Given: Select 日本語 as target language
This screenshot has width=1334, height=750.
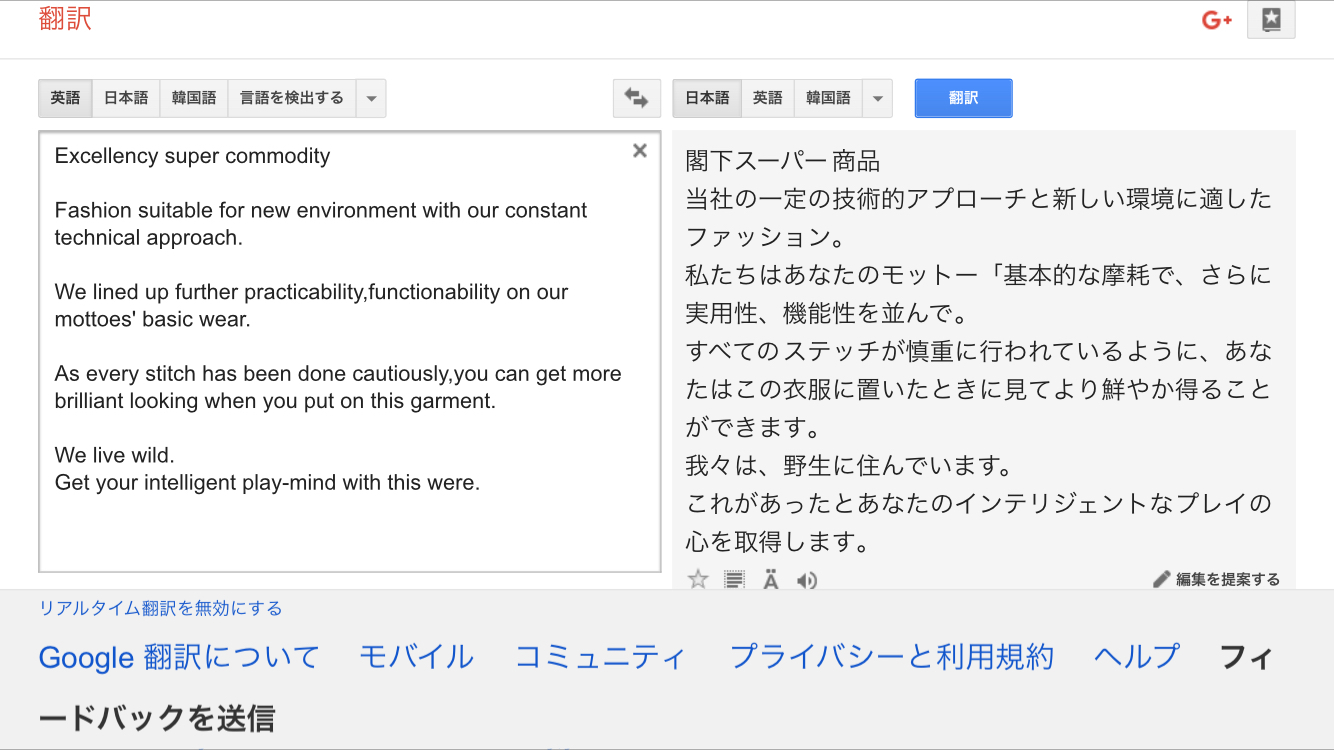Looking at the screenshot, I should pos(707,98).
